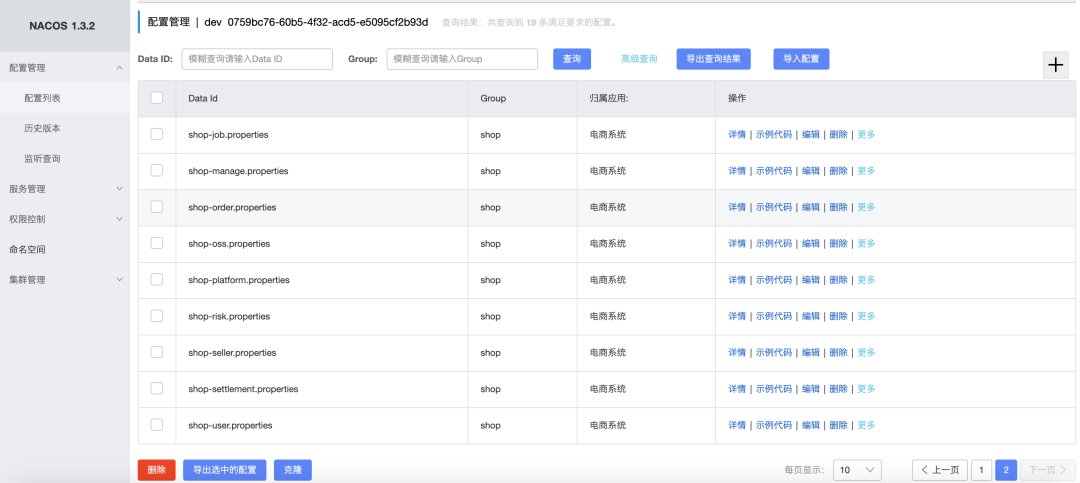Image resolution: width=1080 pixels, height=483 pixels.
Task: Select shop-settlement.properties checkbox
Action: [157, 388]
